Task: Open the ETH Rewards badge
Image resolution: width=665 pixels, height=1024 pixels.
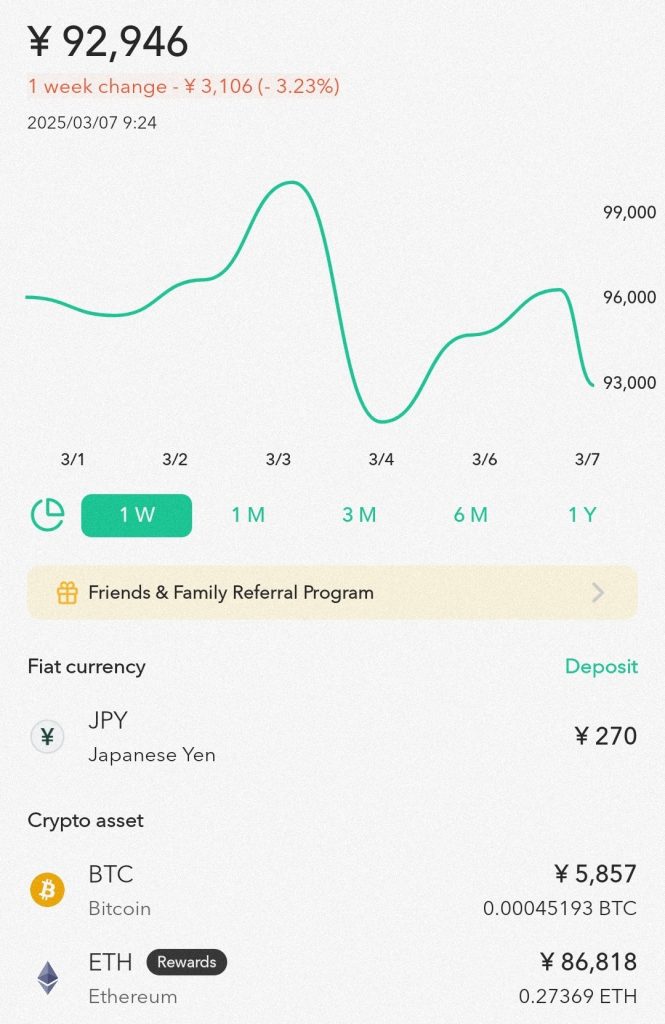Action: coord(187,962)
